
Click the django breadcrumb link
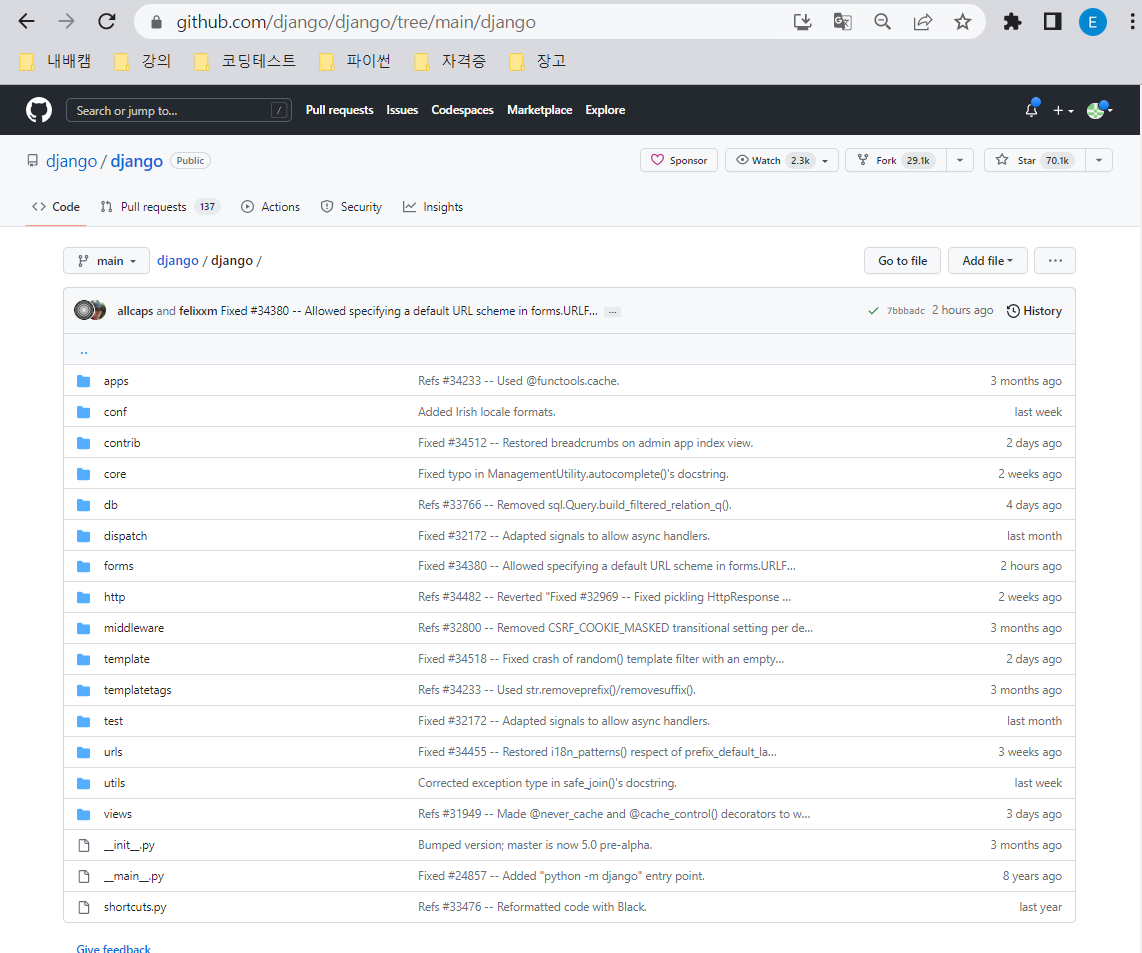(x=178, y=261)
